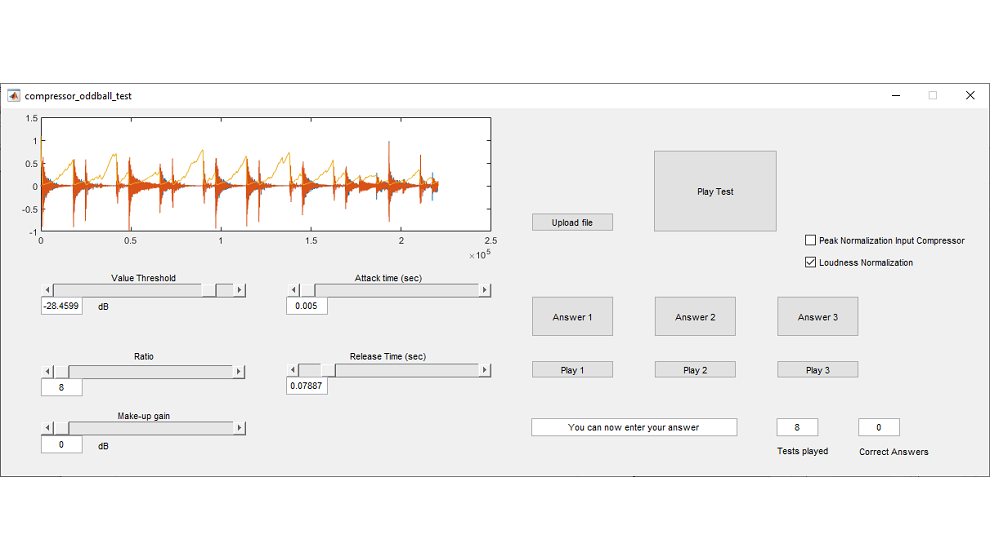Image resolution: width=990 pixels, height=560 pixels.
Task: Click Ratio slider left arrow
Action: (x=47, y=371)
